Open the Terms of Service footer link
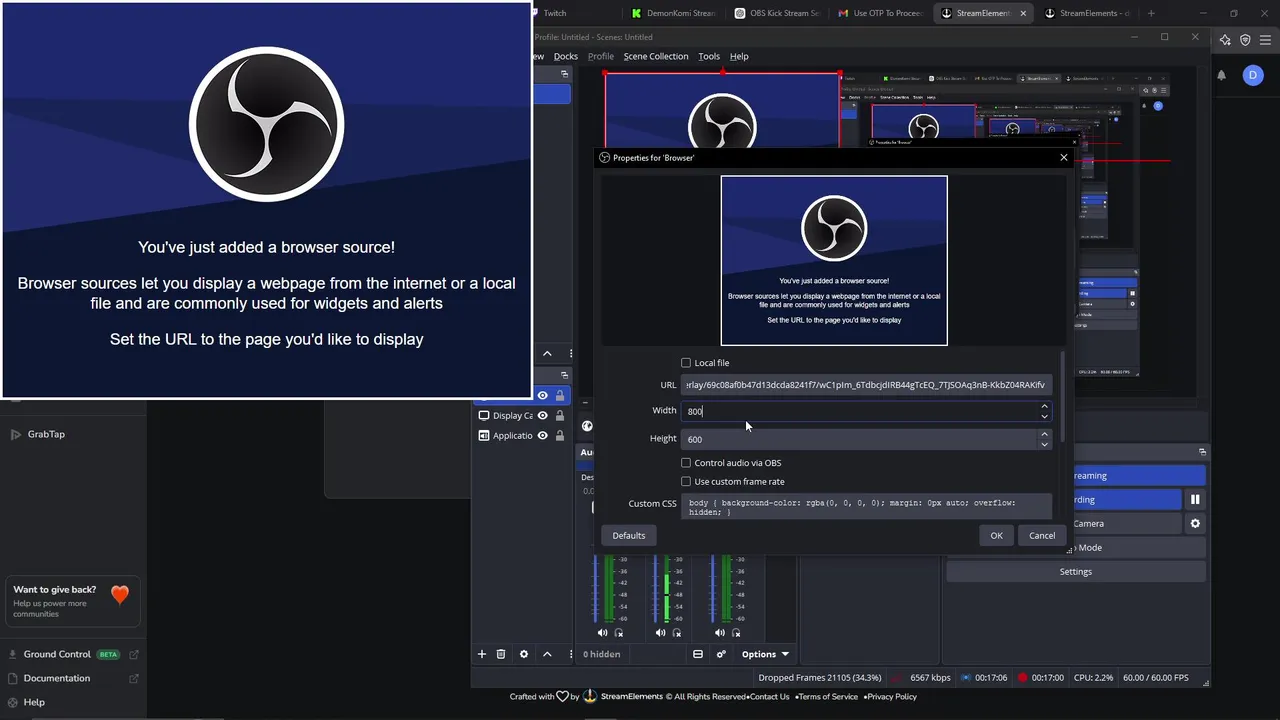This screenshot has width=1280, height=720. tap(827, 697)
